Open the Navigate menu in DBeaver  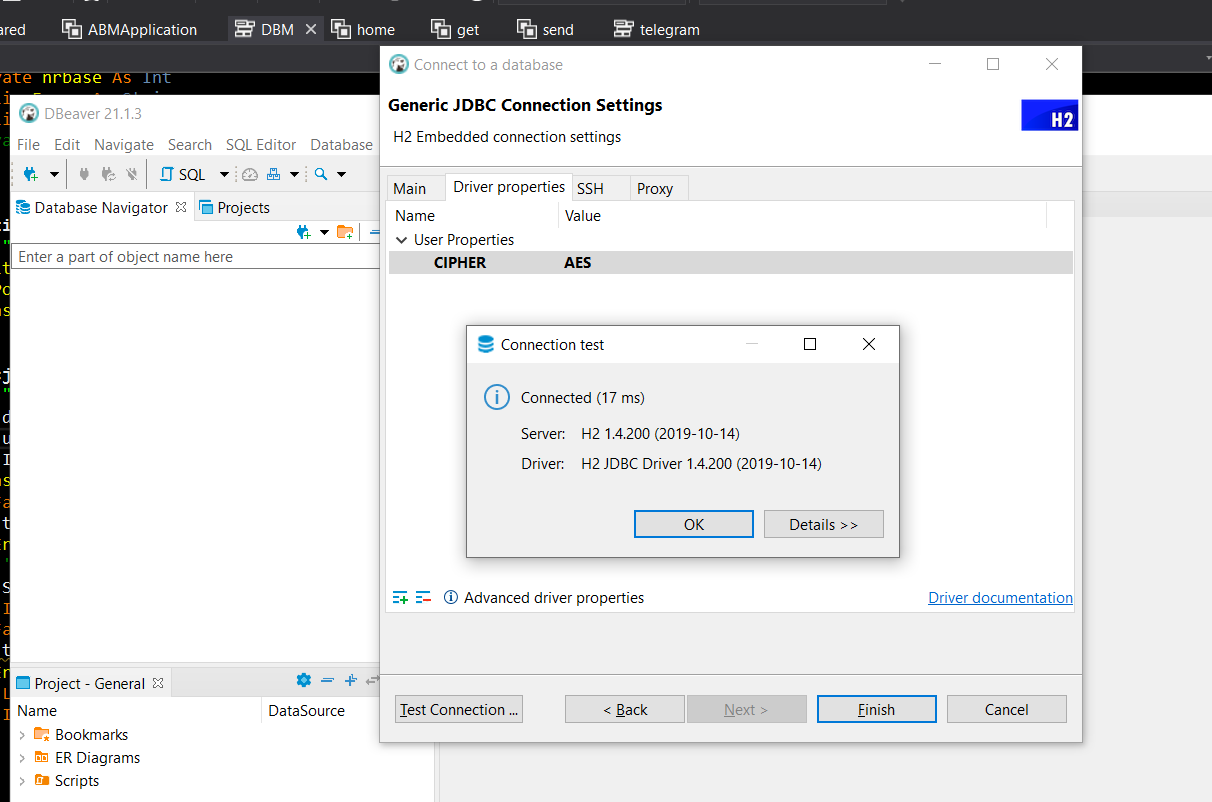[124, 144]
